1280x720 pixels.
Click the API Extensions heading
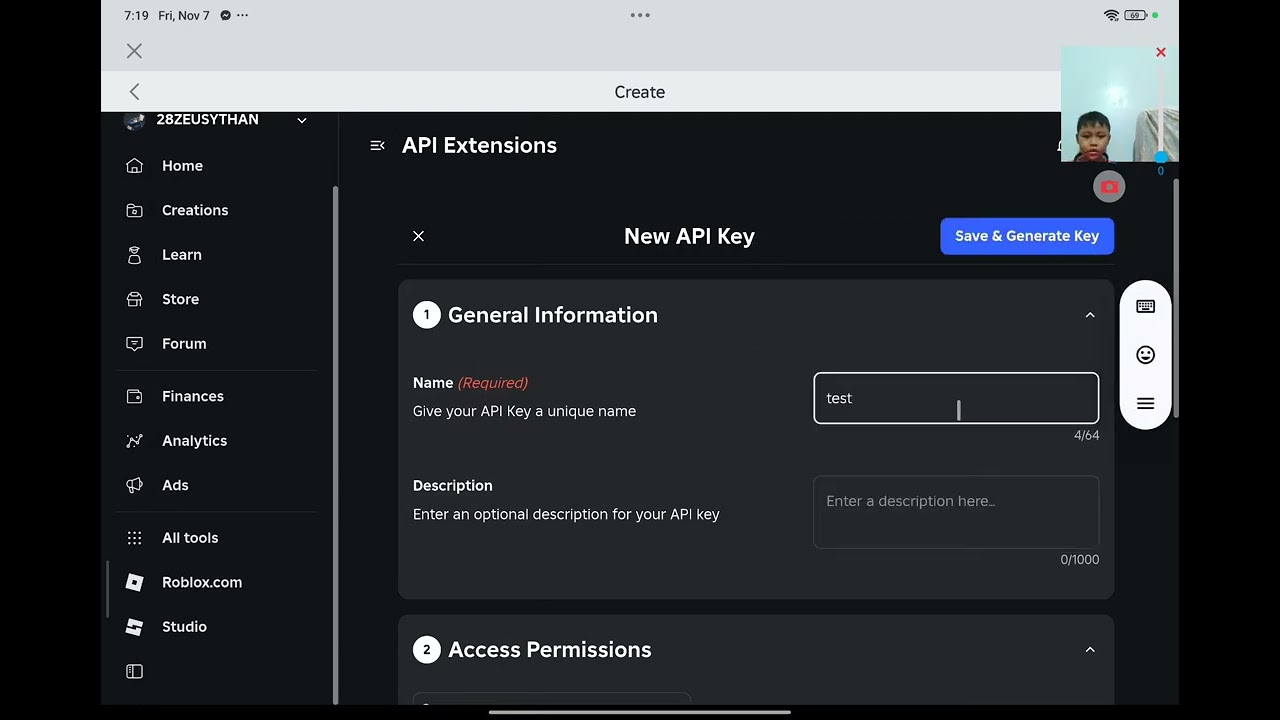point(479,146)
